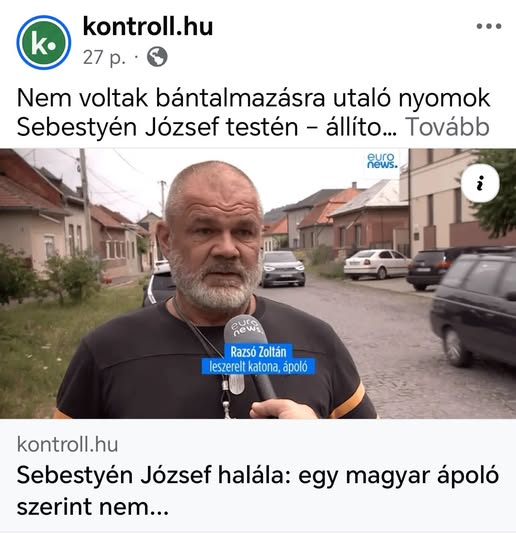Tap the info 'i' icon on image
The width and height of the screenshot is (516, 540).
click(x=480, y=183)
